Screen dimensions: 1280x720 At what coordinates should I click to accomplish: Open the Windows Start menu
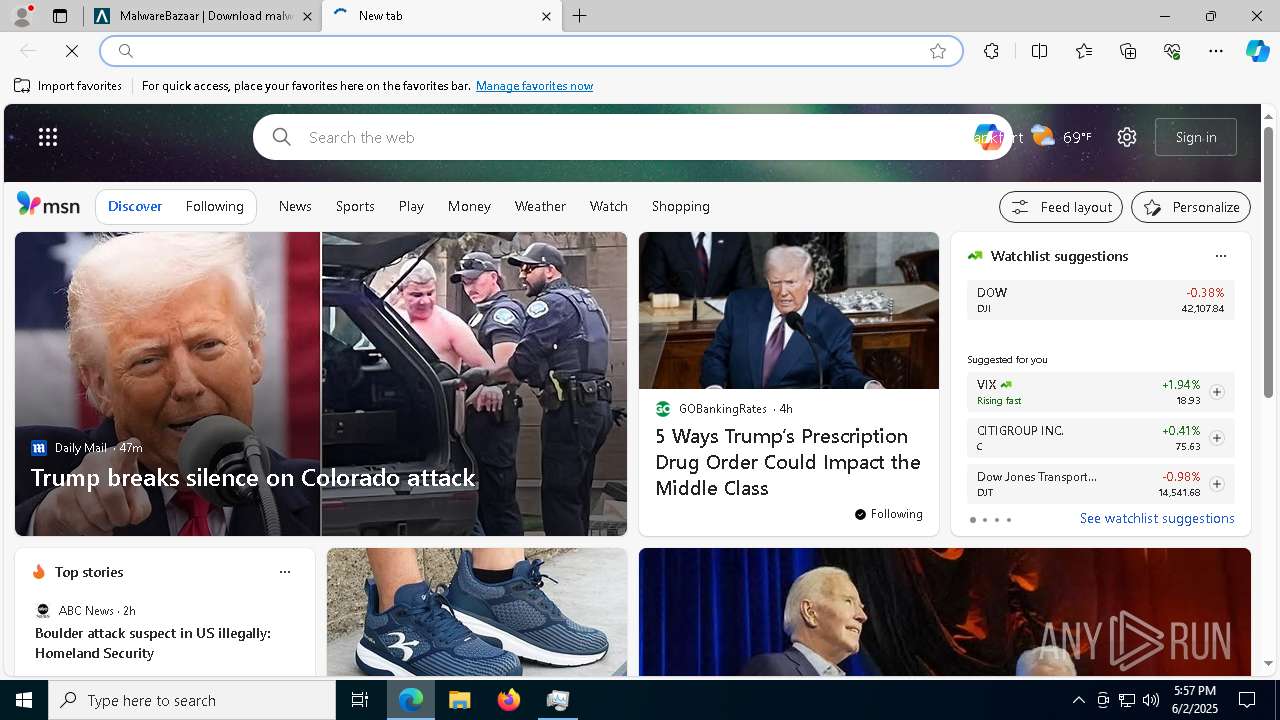point(24,700)
